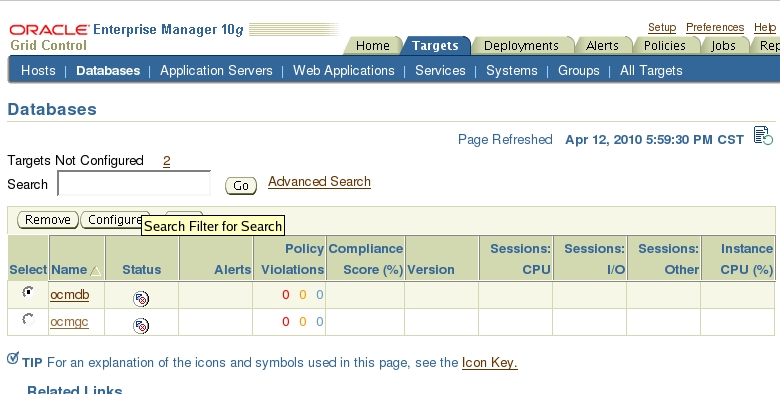780x394 pixels.
Task: Click the page refresh icon
Action: point(763,135)
